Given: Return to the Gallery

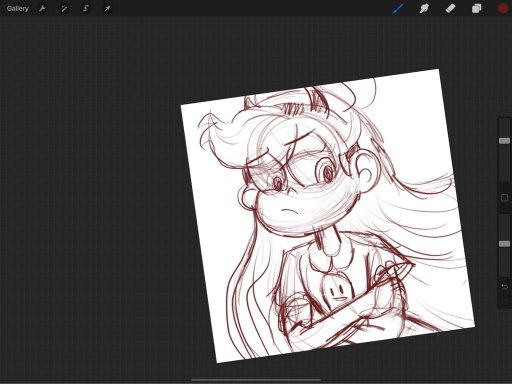Looking at the screenshot, I should click(18, 9).
